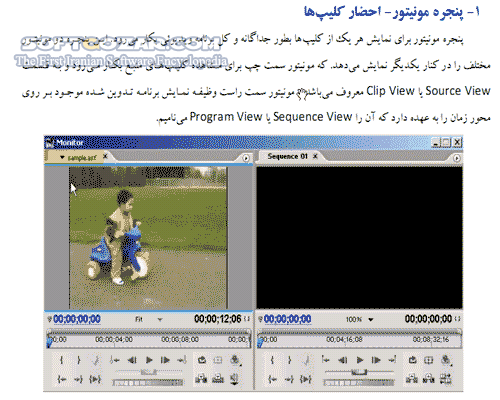Click the blue current timecode in the source monitor

tap(77, 319)
